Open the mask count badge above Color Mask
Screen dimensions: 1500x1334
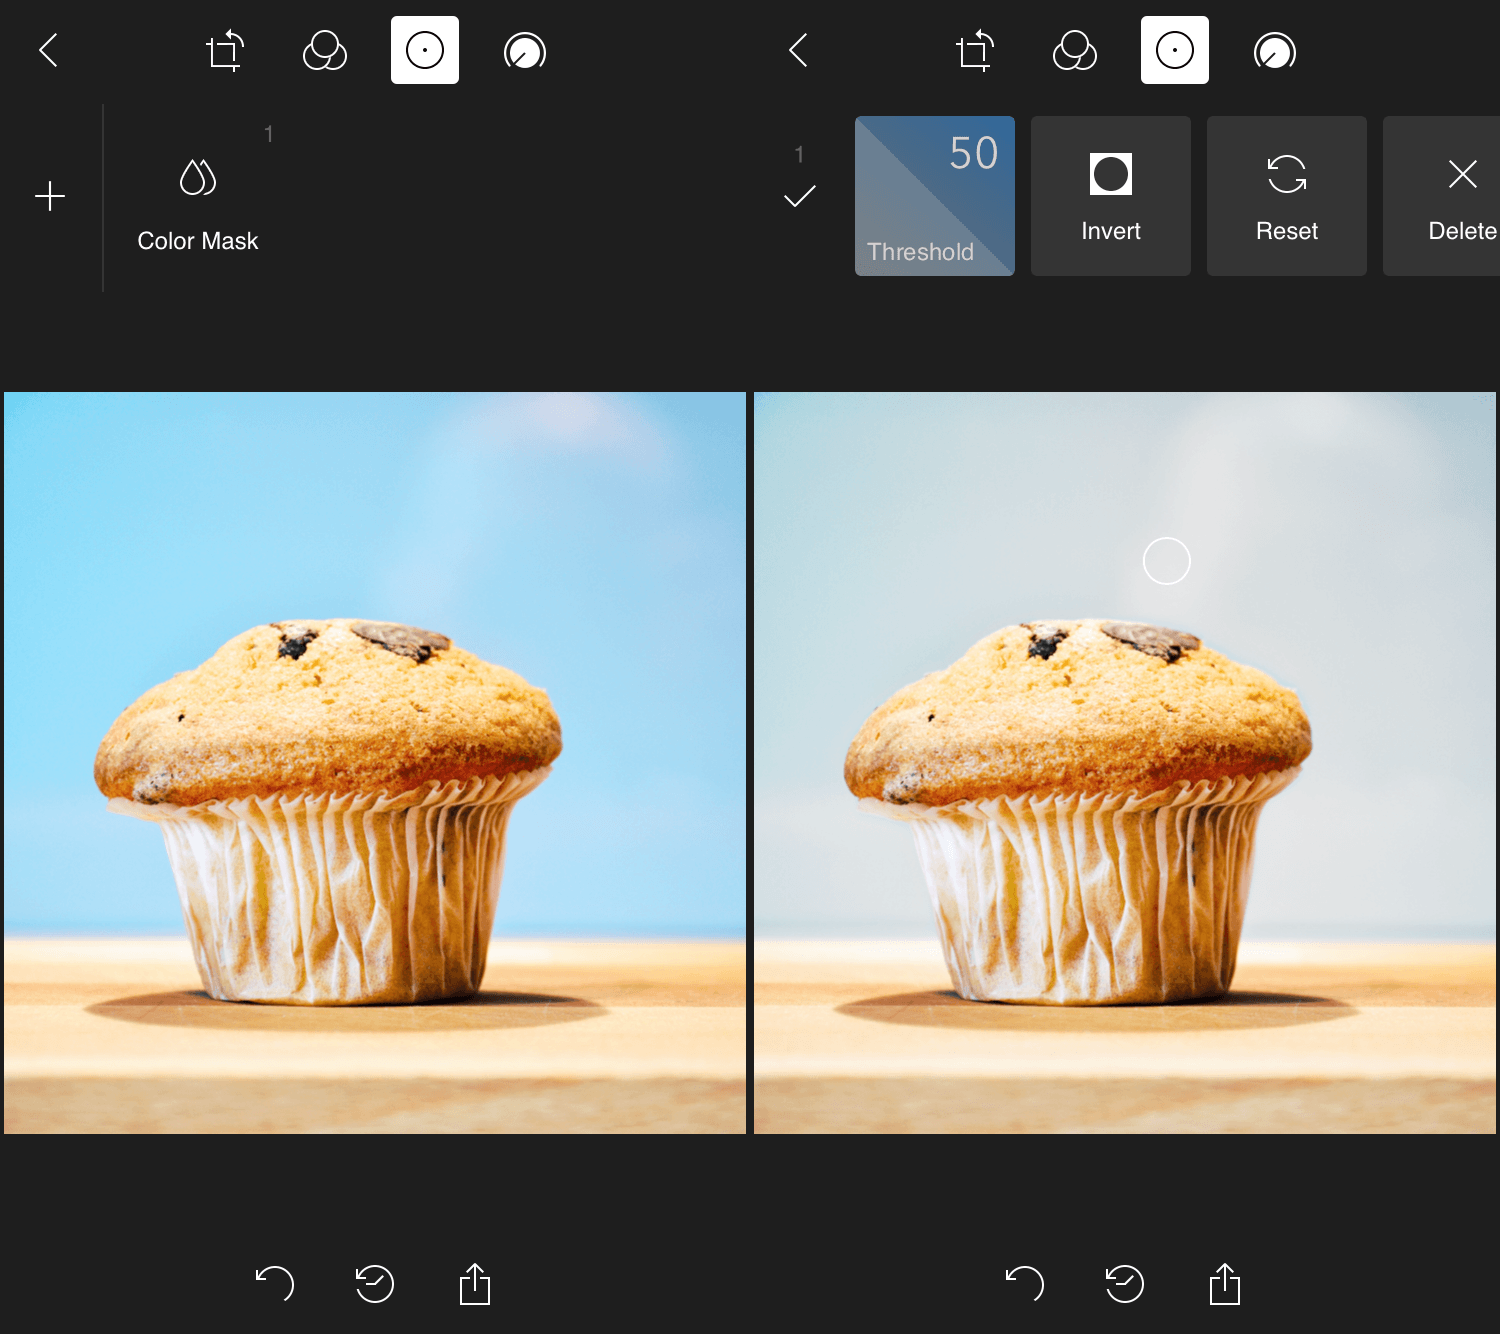[x=268, y=133]
